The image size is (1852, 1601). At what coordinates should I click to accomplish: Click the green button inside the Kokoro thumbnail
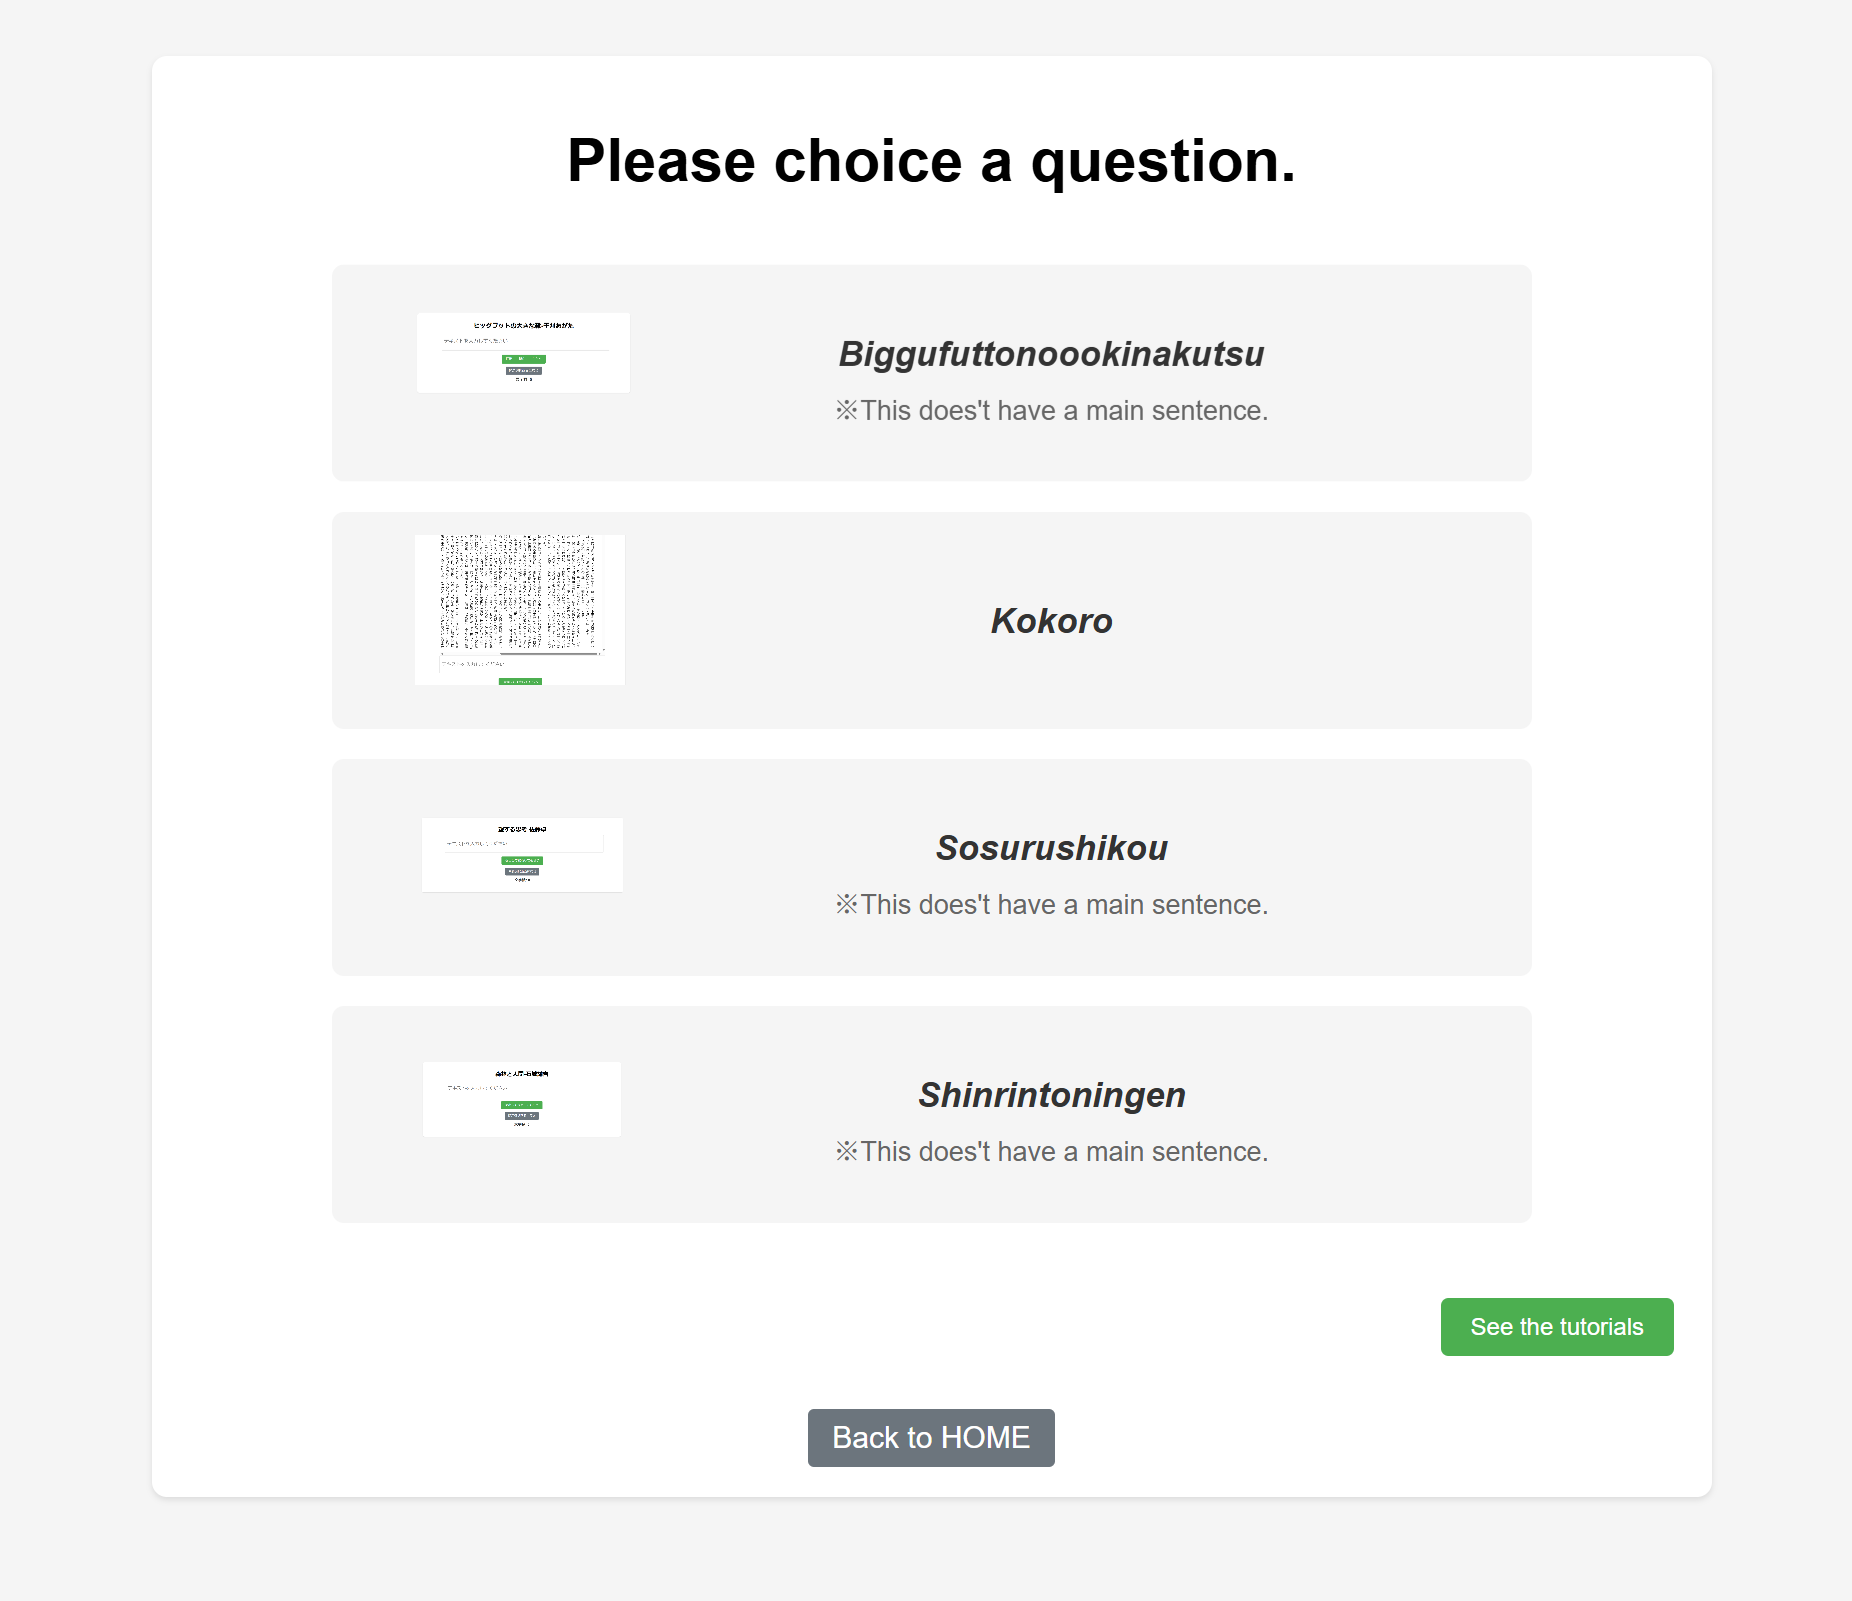coord(520,681)
